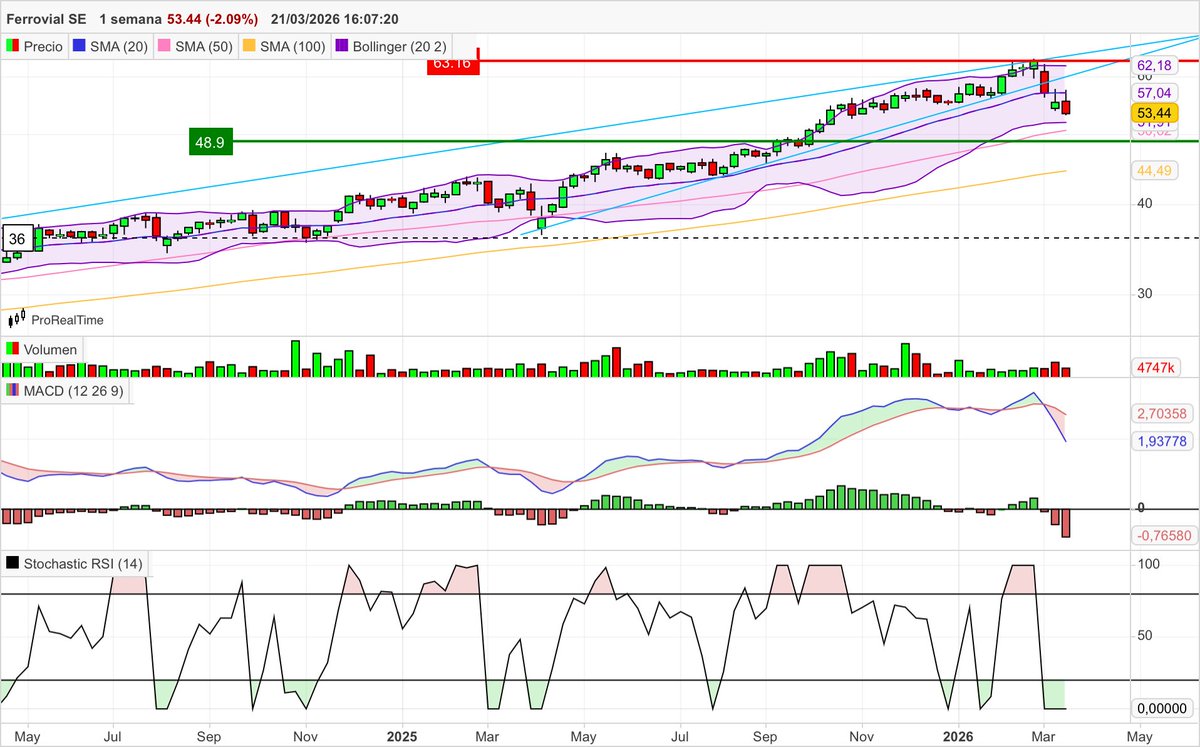Select the Precio legend label
Screen dimensions: 1200x747
pos(43,46)
